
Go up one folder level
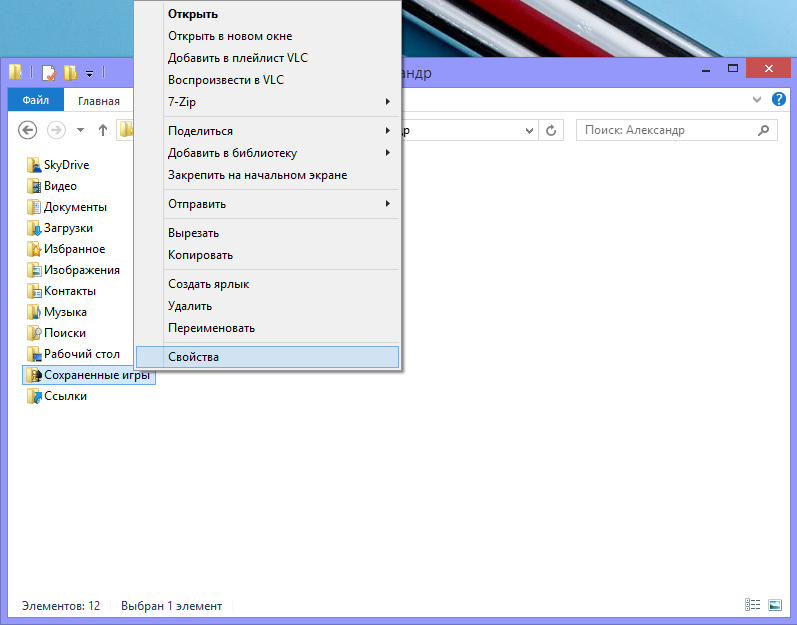point(103,131)
